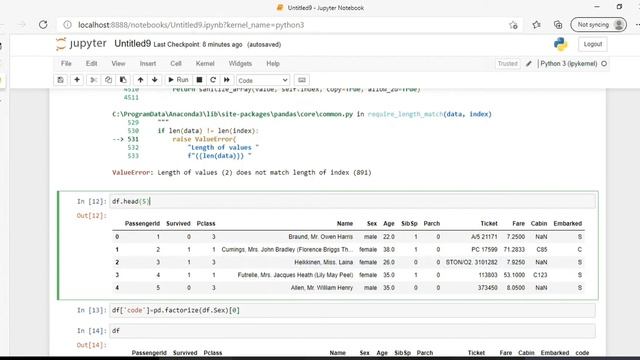
Task: Open the cell type Code dropdown
Action: (x=263, y=80)
